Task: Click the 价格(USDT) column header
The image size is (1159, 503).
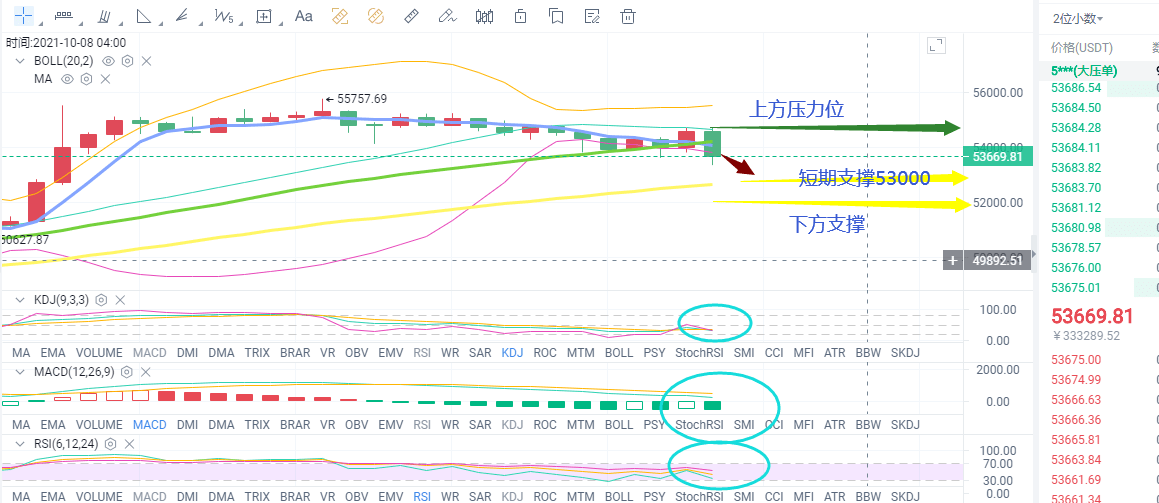Action: pos(1081,48)
